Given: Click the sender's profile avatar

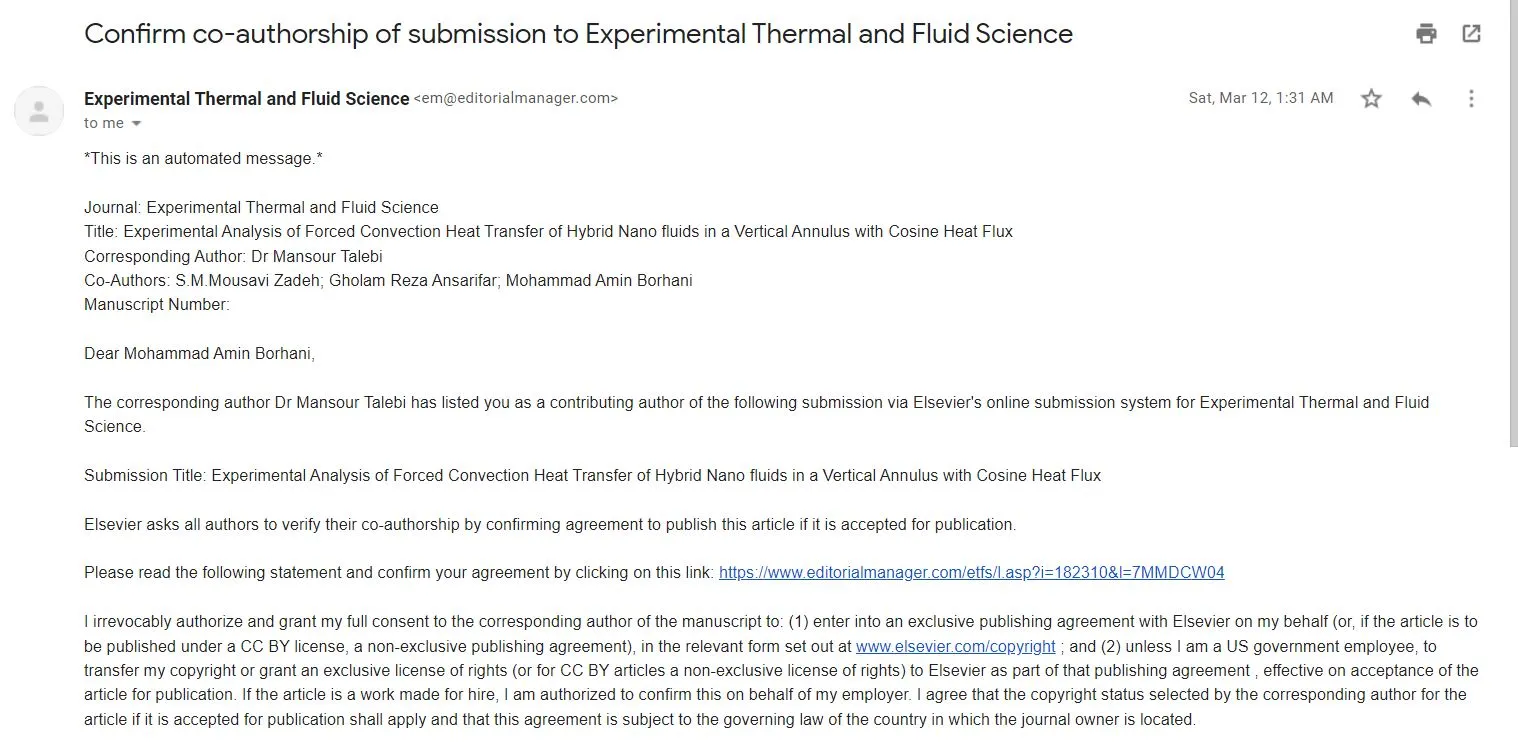Looking at the screenshot, I should [39, 111].
